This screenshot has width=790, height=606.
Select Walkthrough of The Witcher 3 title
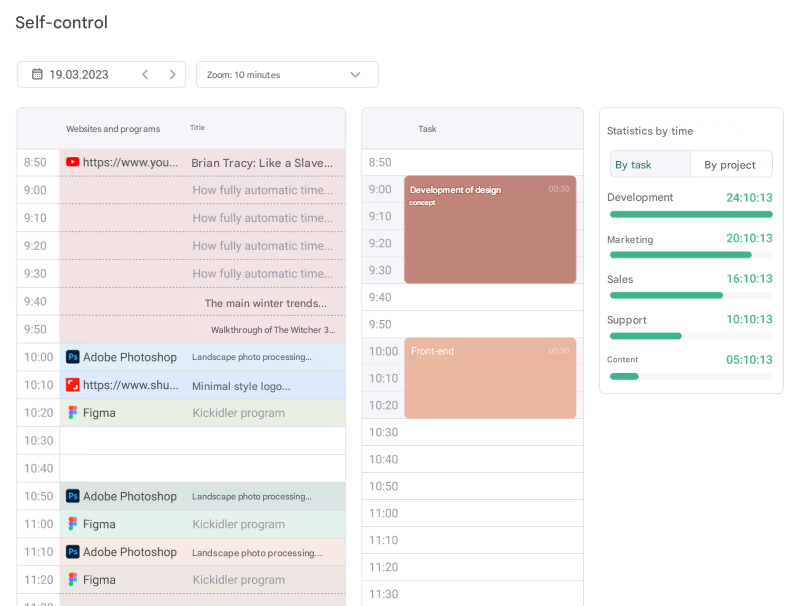coord(273,330)
